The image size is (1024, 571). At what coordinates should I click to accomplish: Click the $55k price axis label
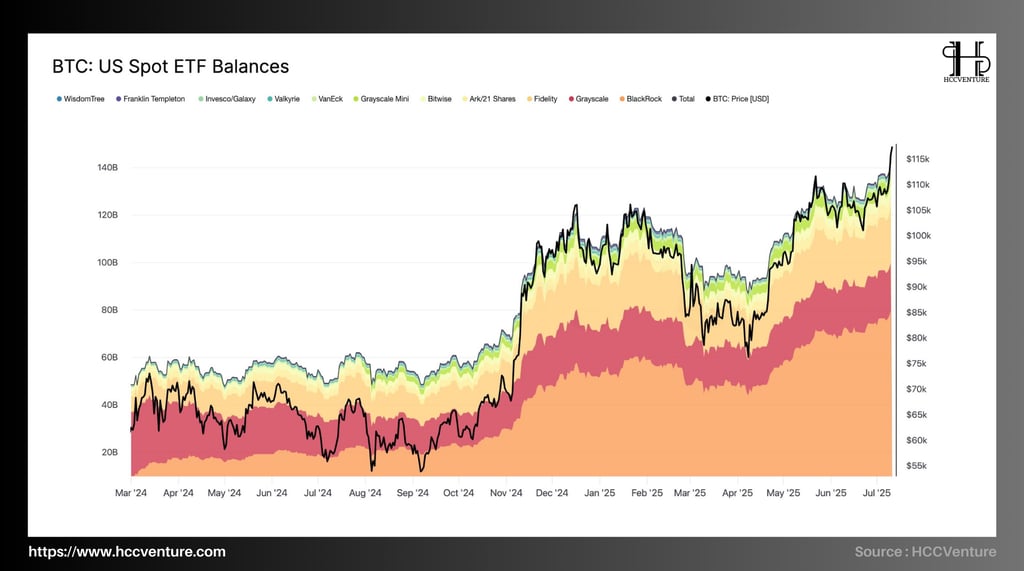coord(916,466)
